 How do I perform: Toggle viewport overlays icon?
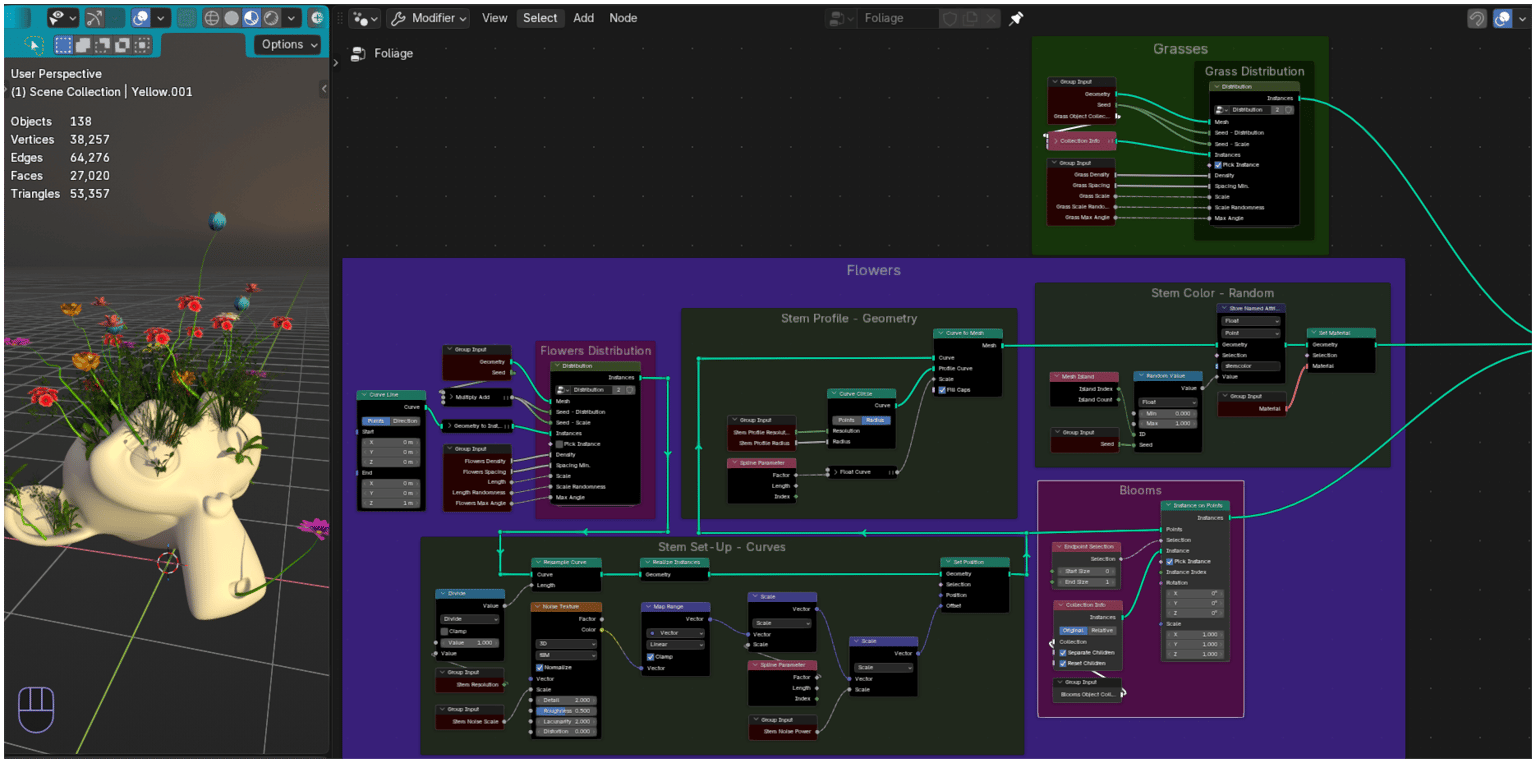[140, 18]
